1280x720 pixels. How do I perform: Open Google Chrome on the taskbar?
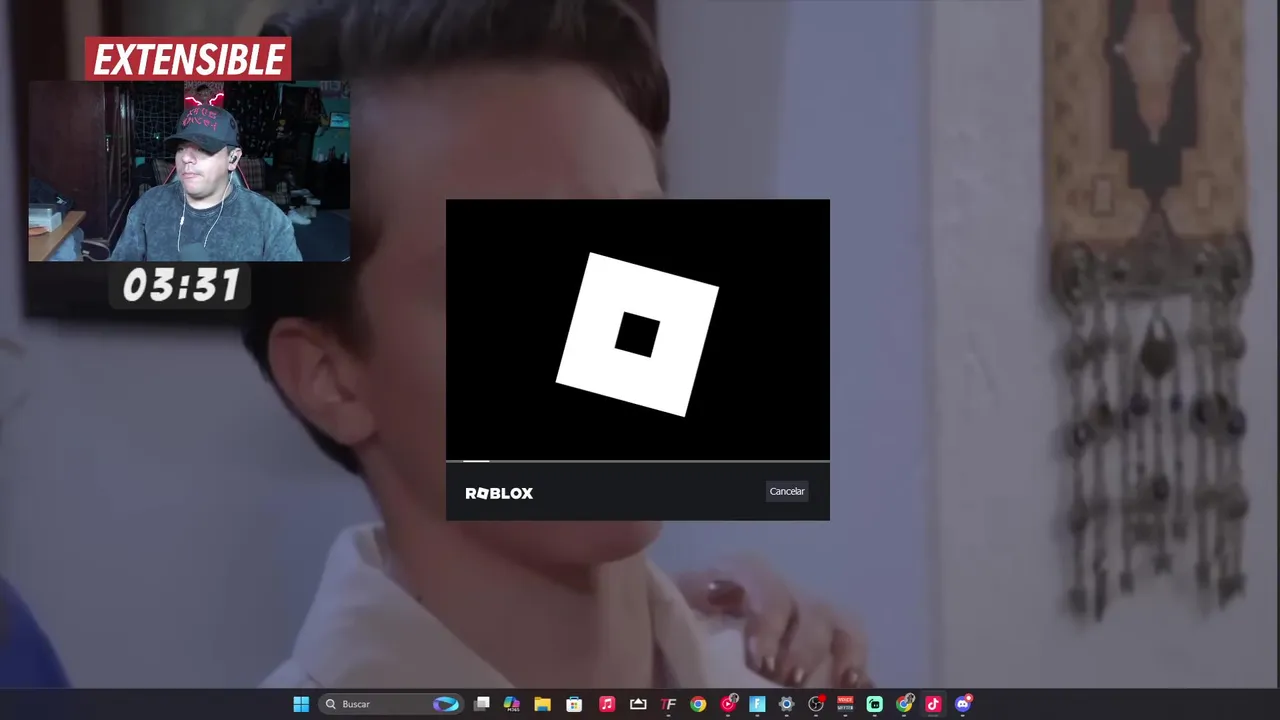[698, 704]
